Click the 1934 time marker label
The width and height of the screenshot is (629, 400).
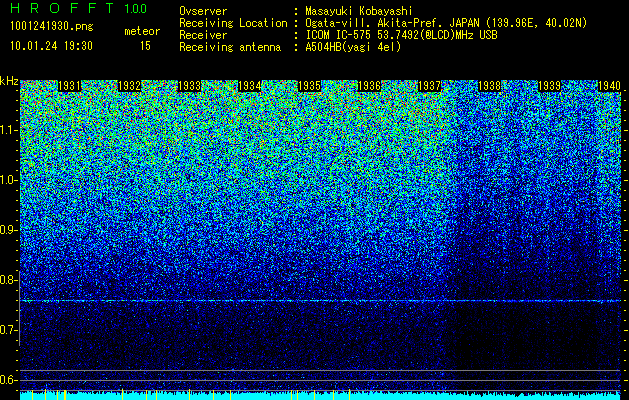250,86
